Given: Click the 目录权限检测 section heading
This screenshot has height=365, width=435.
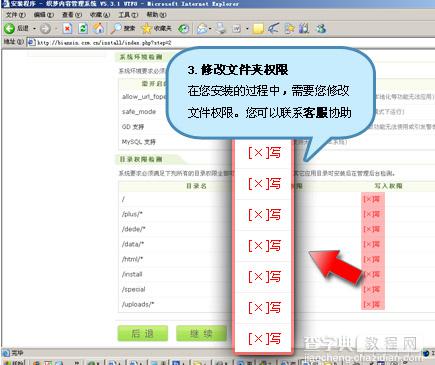Looking at the screenshot, I should tap(141, 159).
